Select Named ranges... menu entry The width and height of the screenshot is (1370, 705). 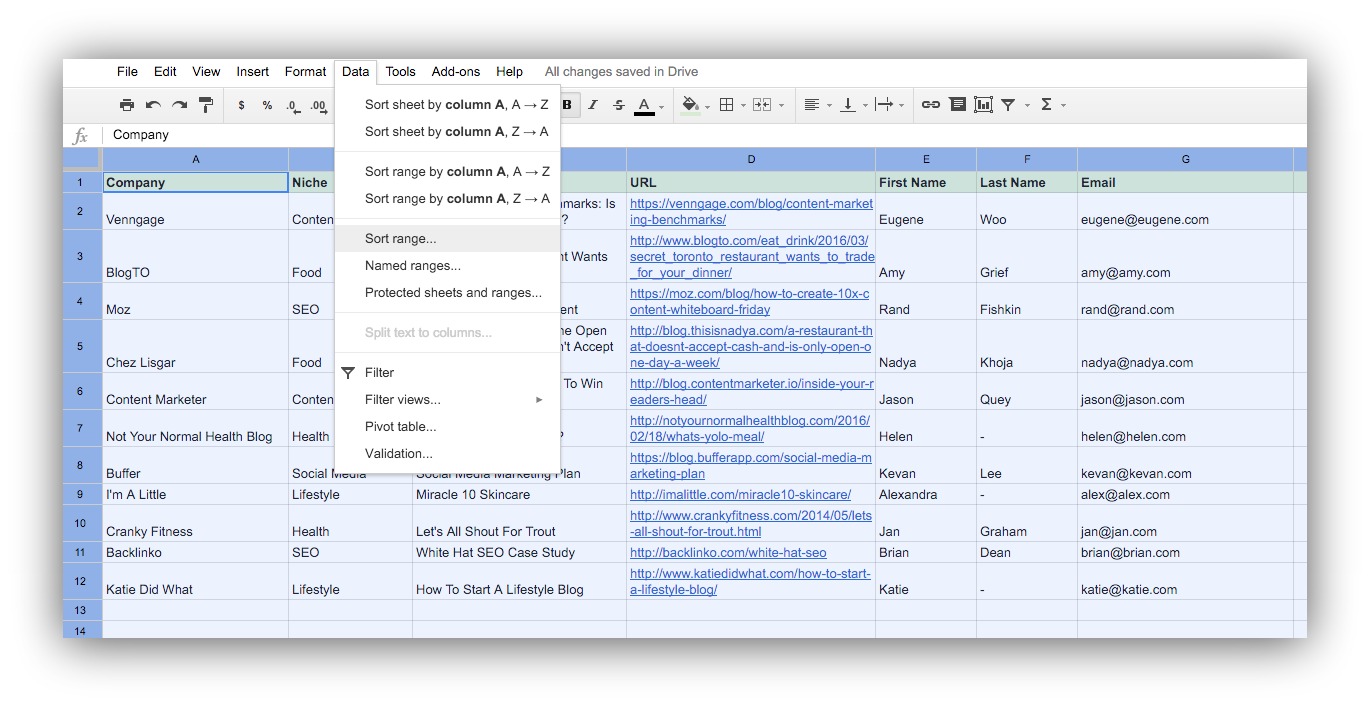point(447,266)
